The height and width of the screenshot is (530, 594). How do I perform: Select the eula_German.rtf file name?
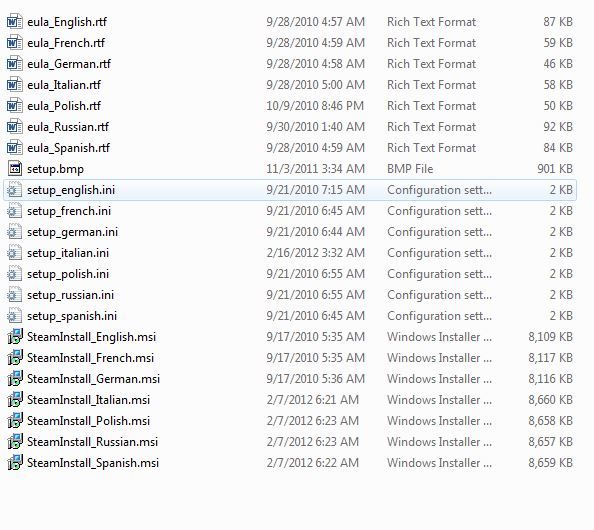click(x=69, y=64)
